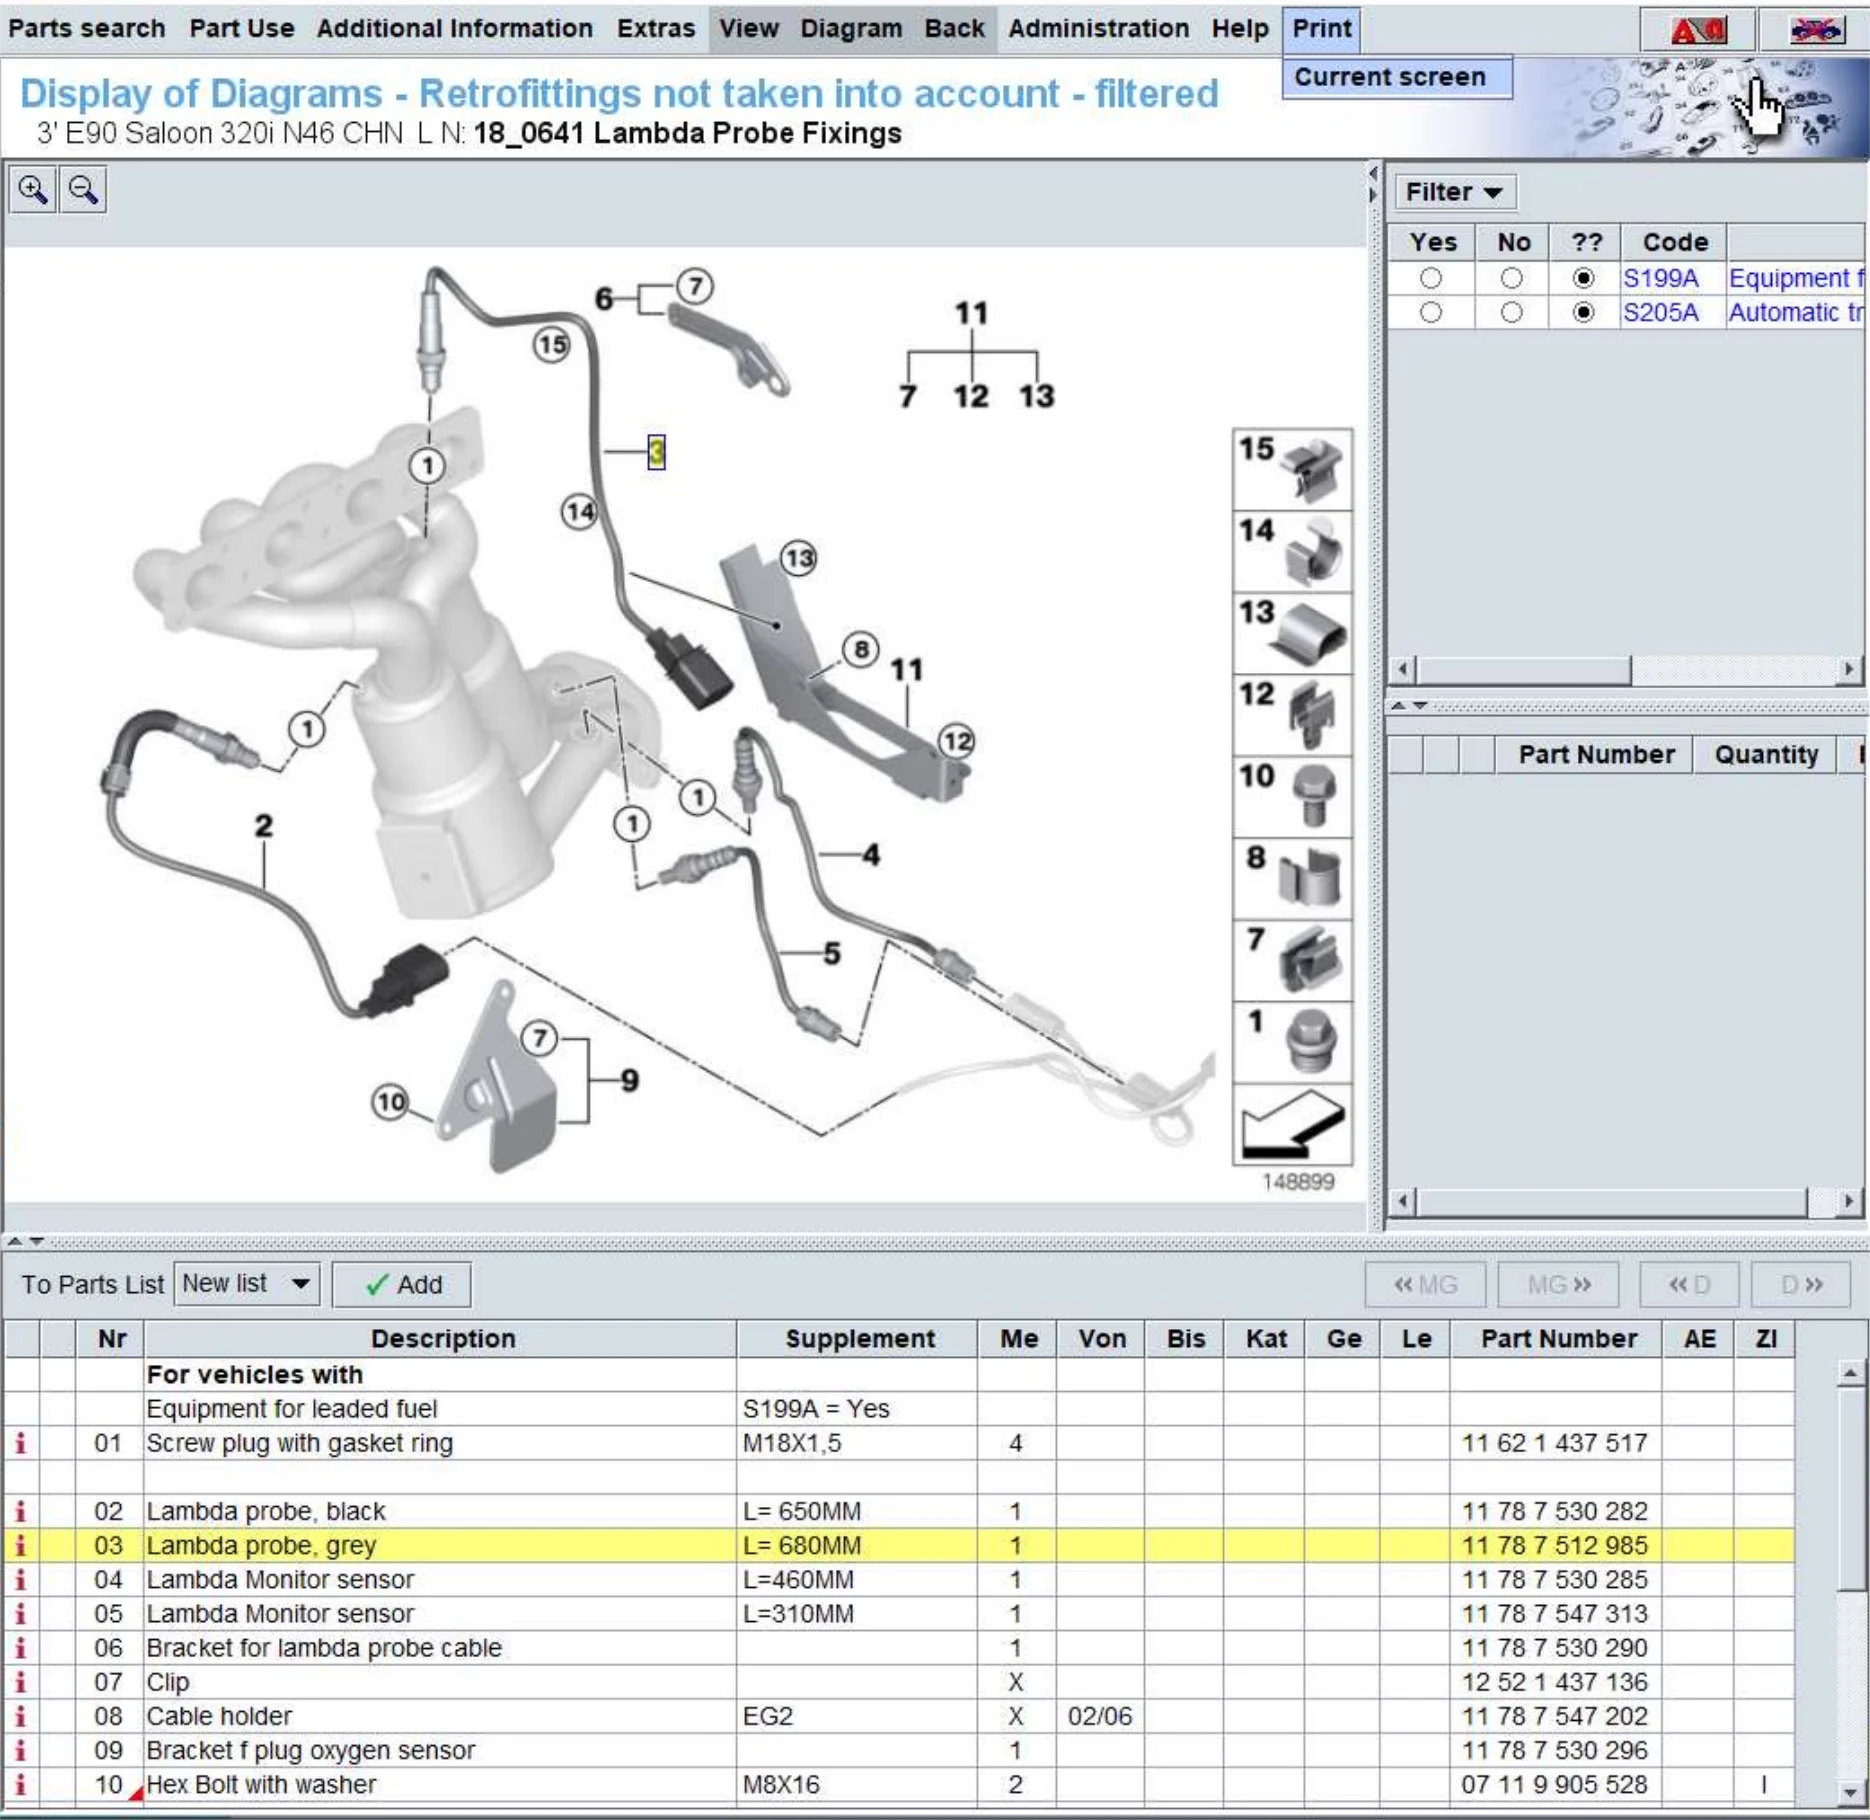Select thumbnail 12 clip in parts strip
This screenshot has width=1870, height=1820.
click(x=1292, y=716)
